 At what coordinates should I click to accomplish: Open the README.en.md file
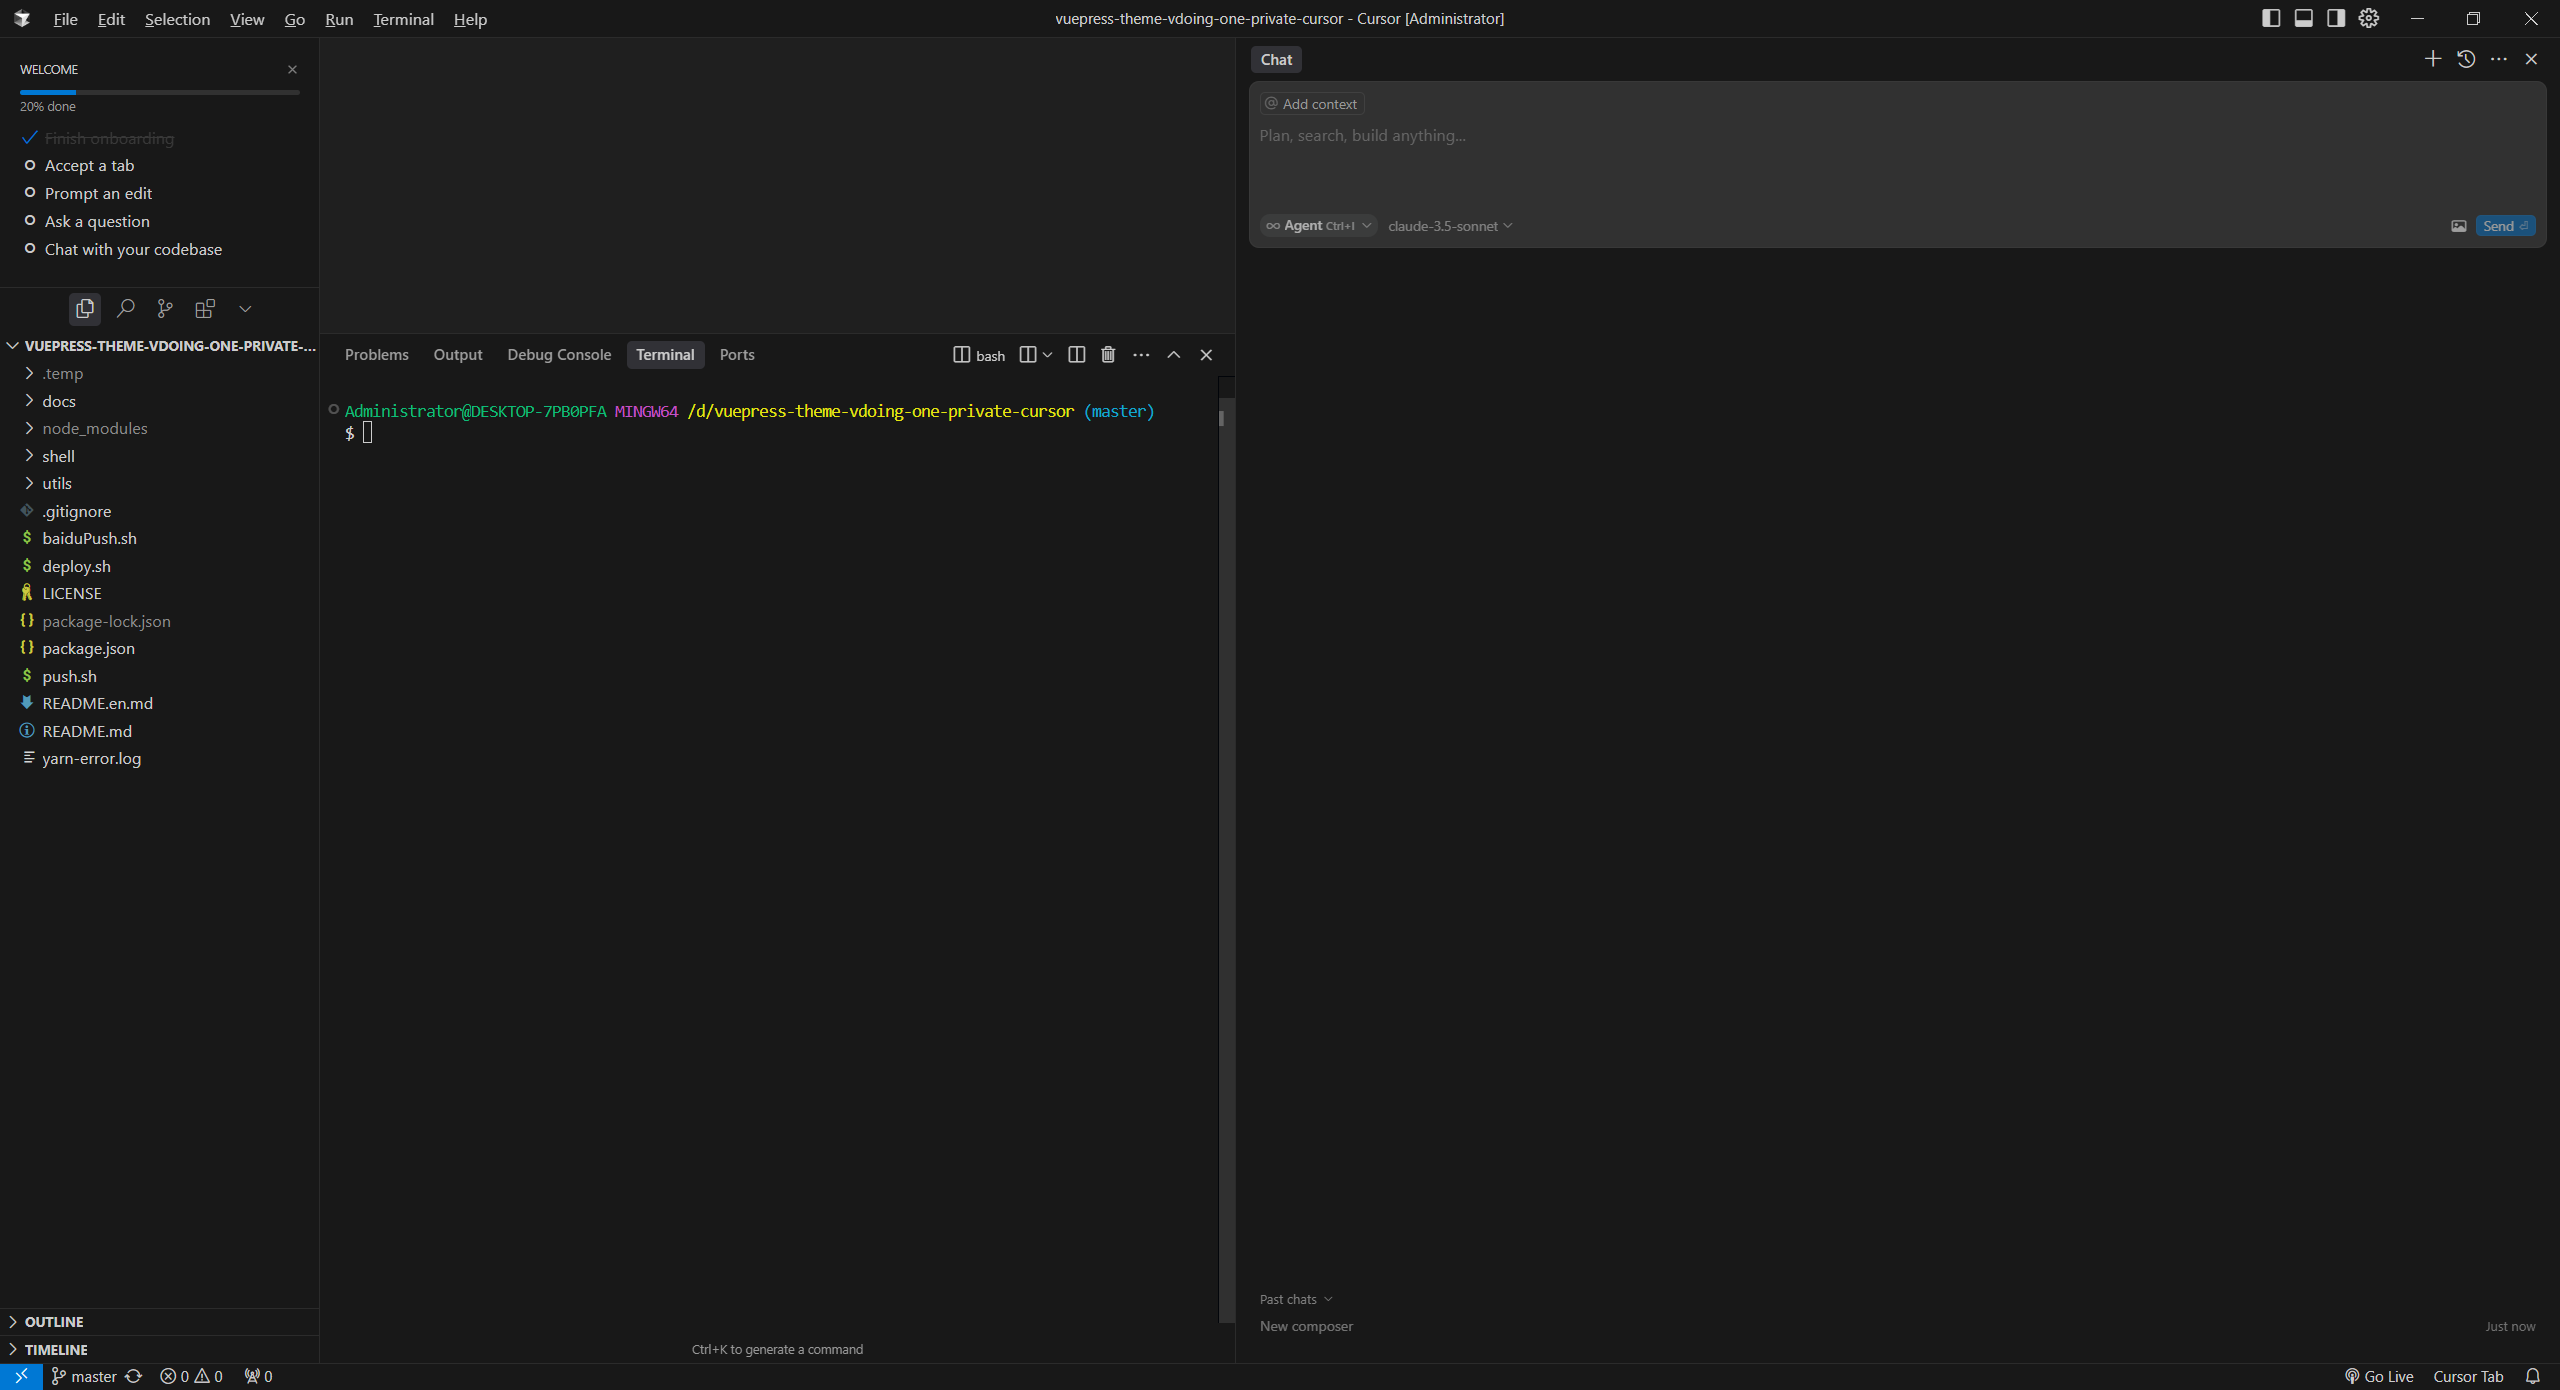(x=160, y=704)
